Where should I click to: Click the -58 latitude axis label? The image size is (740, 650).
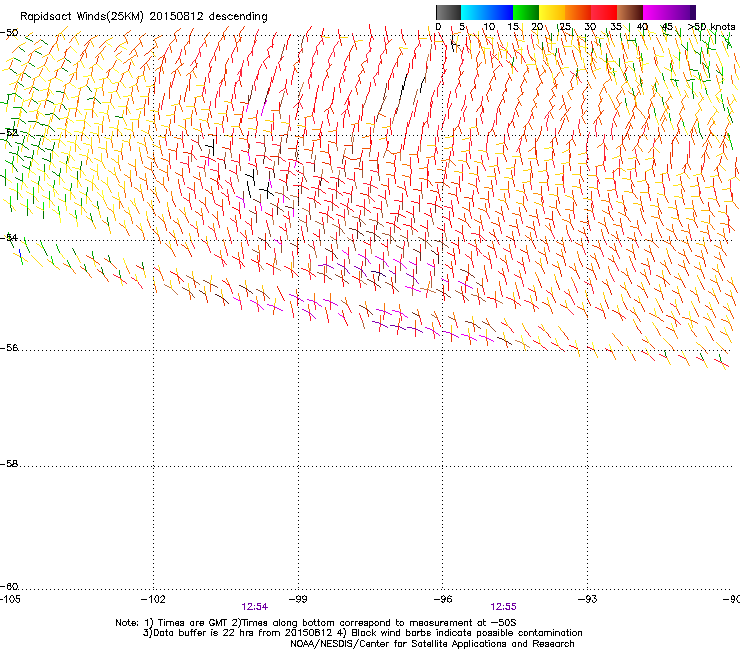pos(9,464)
